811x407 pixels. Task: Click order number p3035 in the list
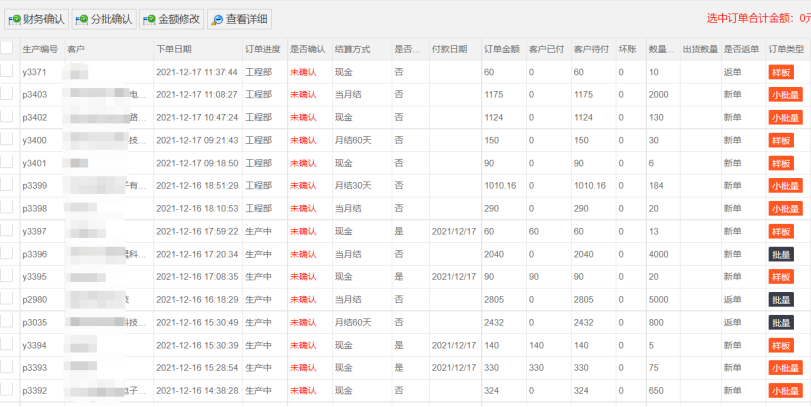point(35,322)
